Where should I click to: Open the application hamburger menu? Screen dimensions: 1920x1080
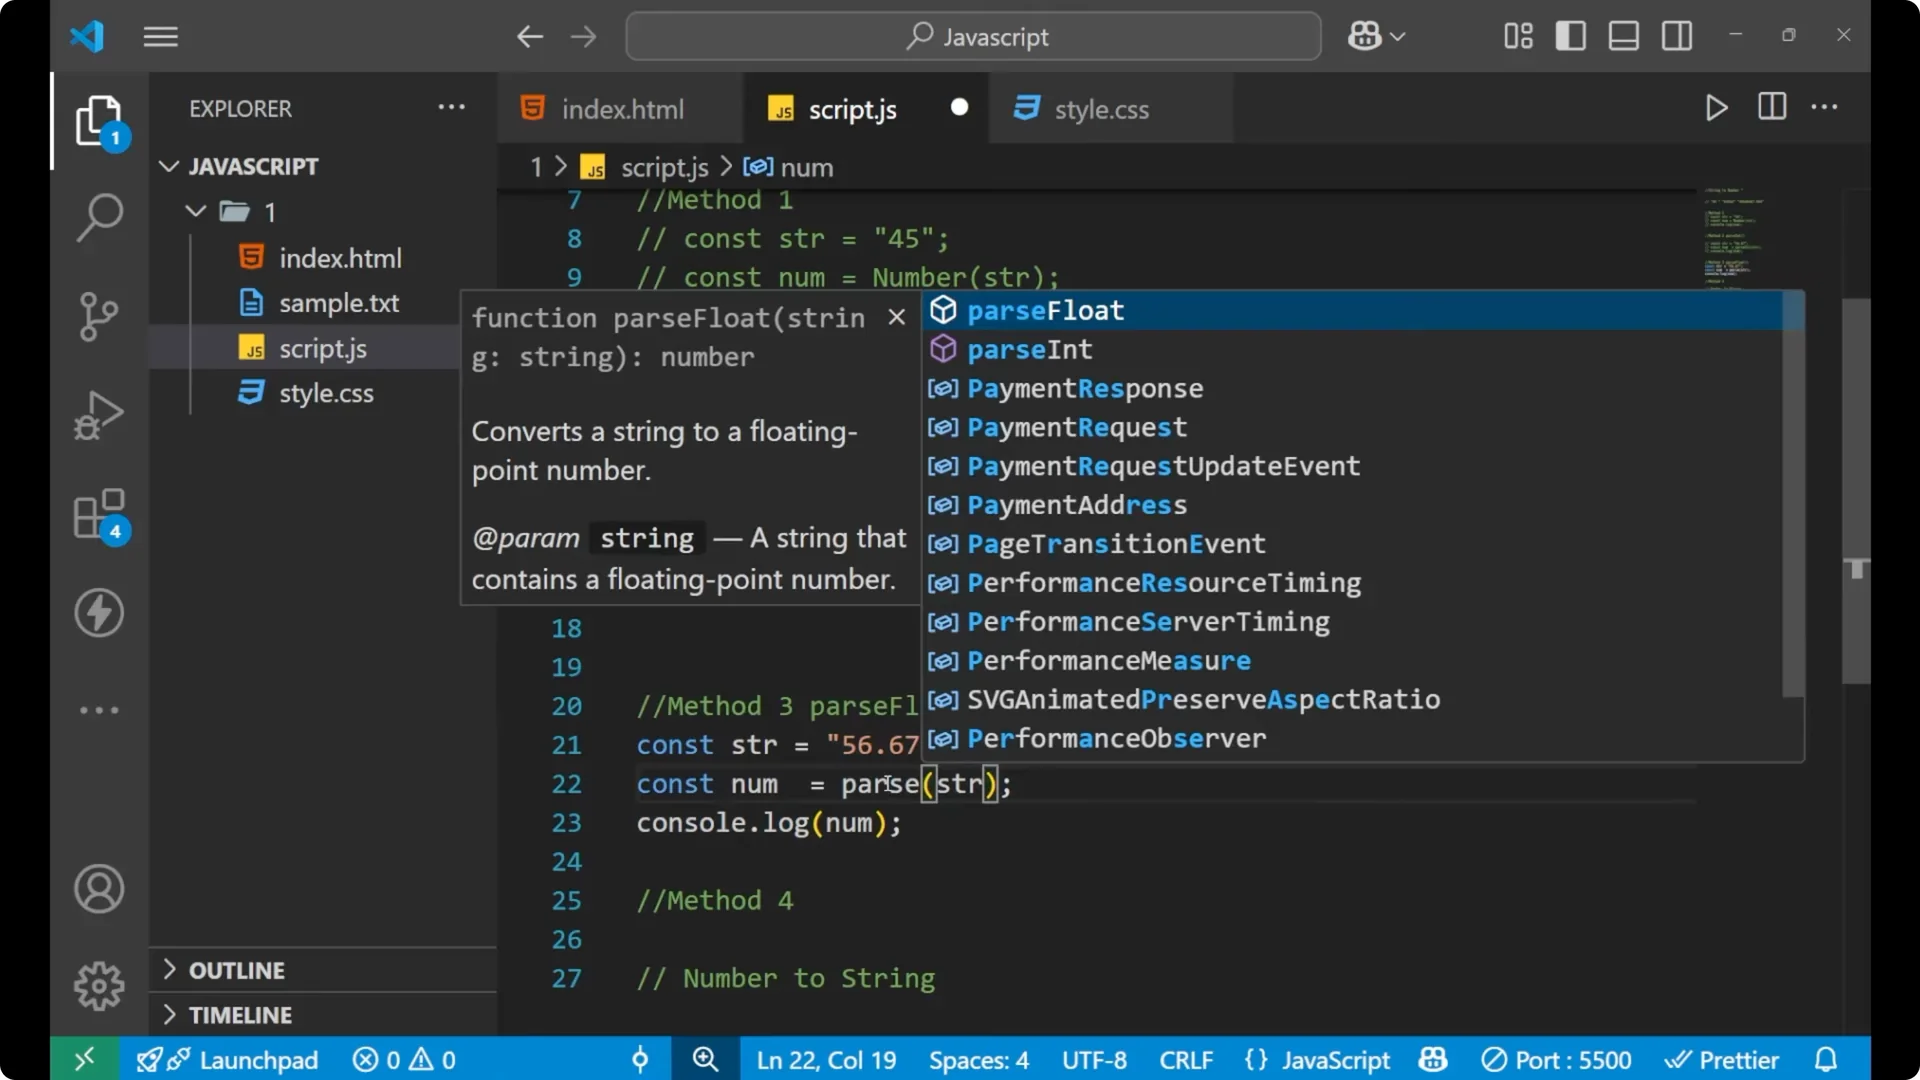click(160, 36)
